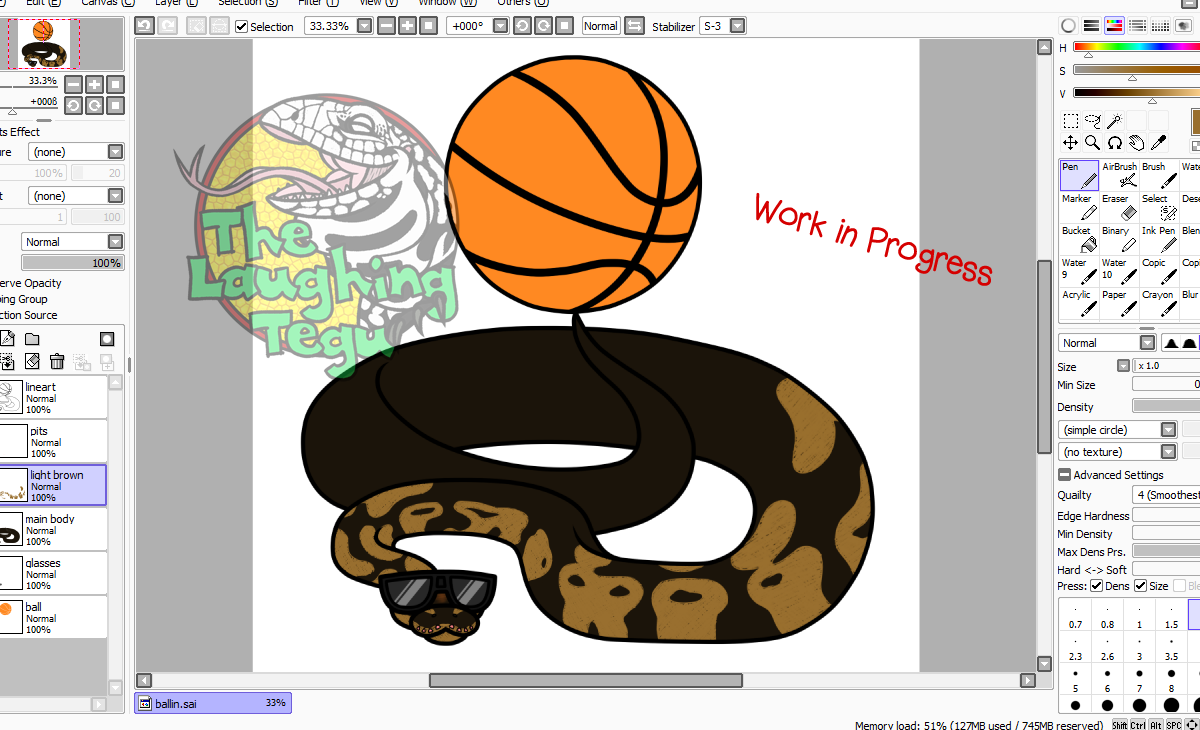Select the glasses layer
This screenshot has width=1200, height=730.
pos(53,573)
